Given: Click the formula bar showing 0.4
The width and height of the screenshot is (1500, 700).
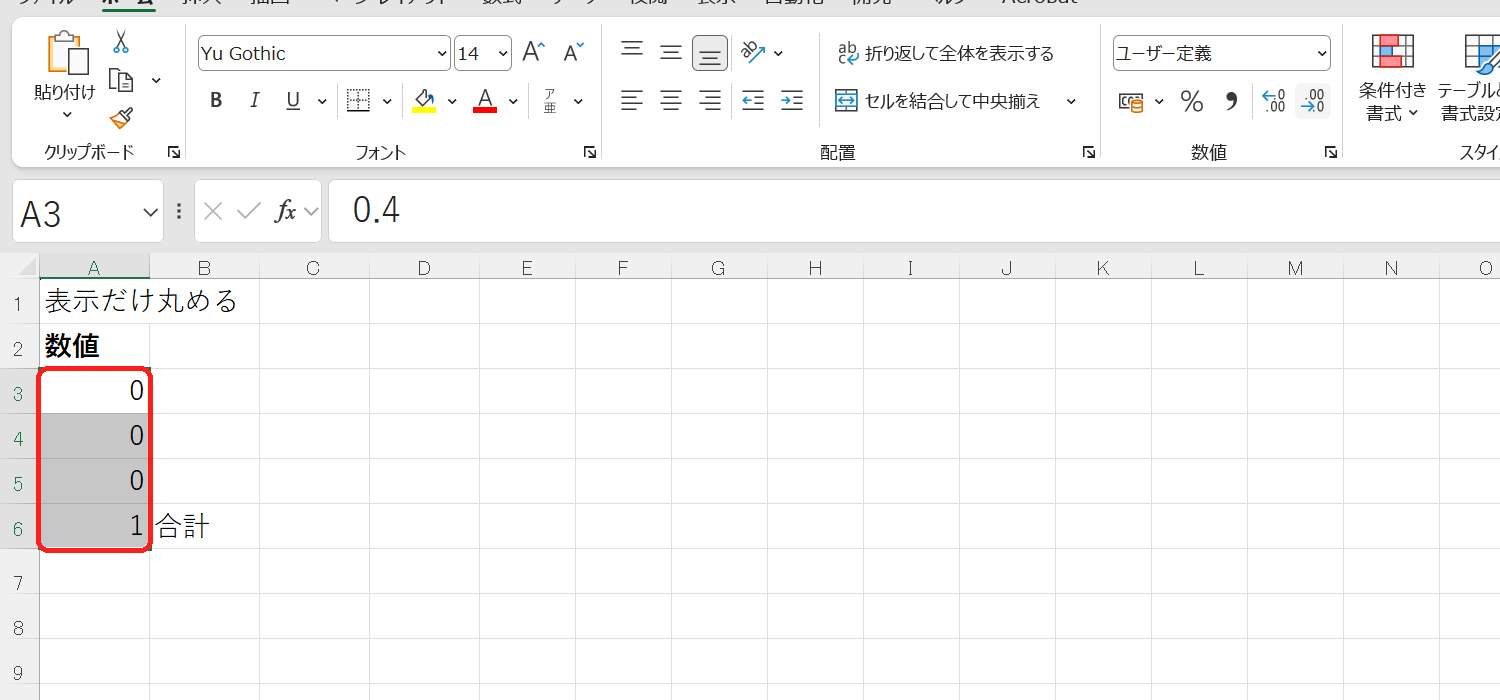Looking at the screenshot, I should tap(914, 211).
